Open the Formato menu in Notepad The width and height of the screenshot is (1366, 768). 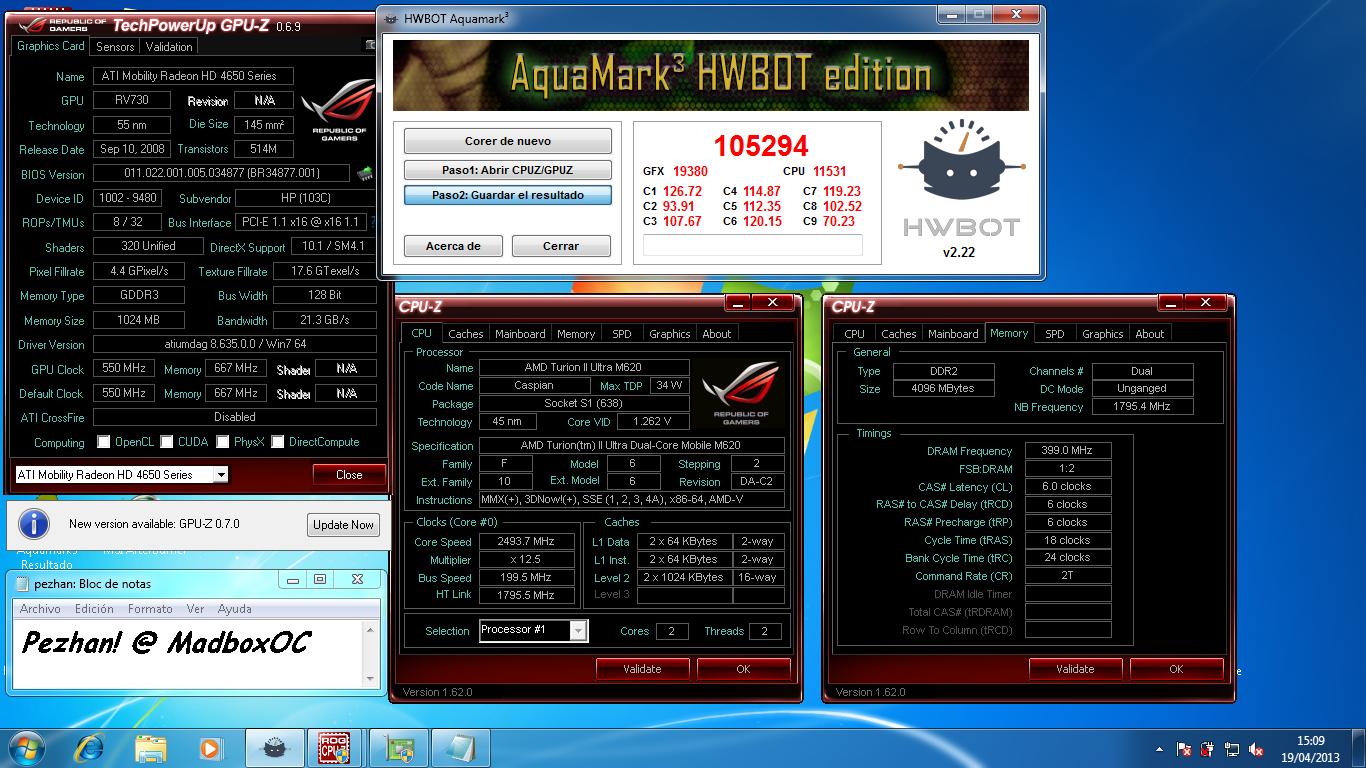tap(150, 609)
